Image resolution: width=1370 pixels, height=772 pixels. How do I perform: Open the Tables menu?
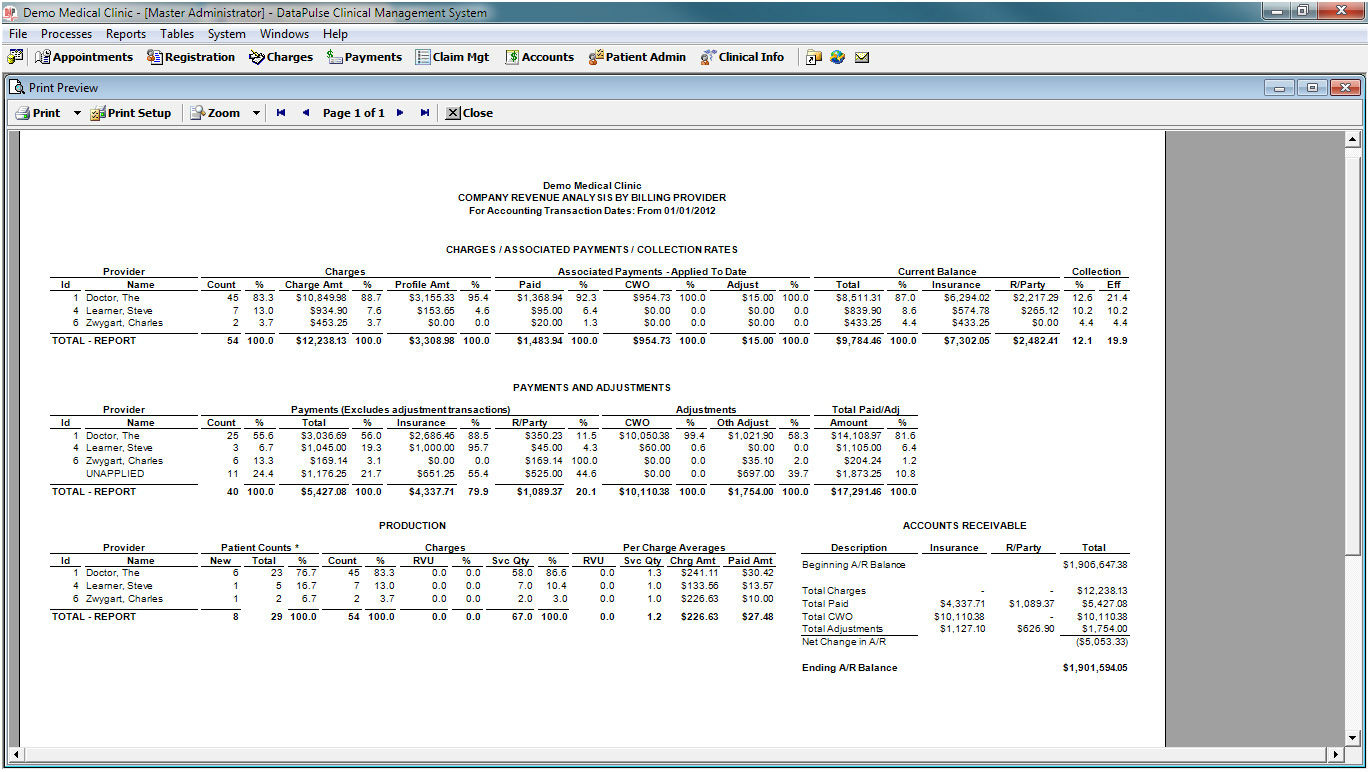point(177,34)
